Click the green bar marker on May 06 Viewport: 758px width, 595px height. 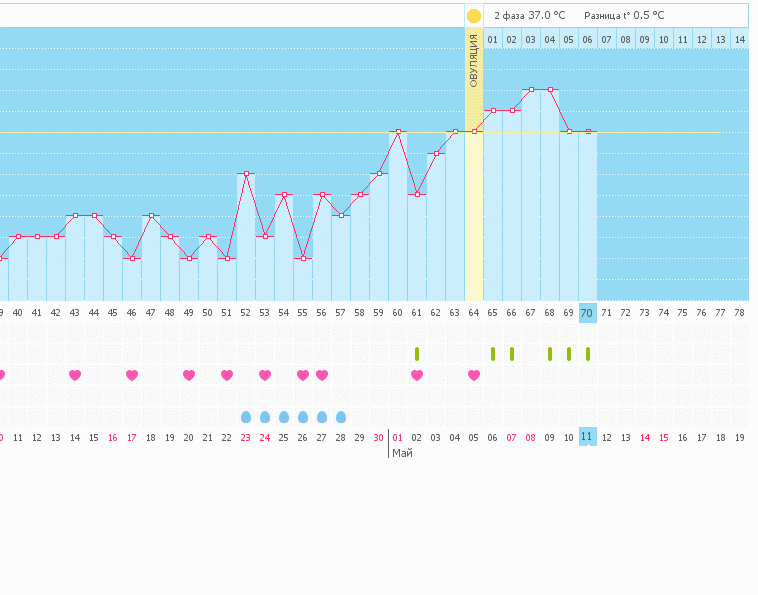click(x=493, y=353)
